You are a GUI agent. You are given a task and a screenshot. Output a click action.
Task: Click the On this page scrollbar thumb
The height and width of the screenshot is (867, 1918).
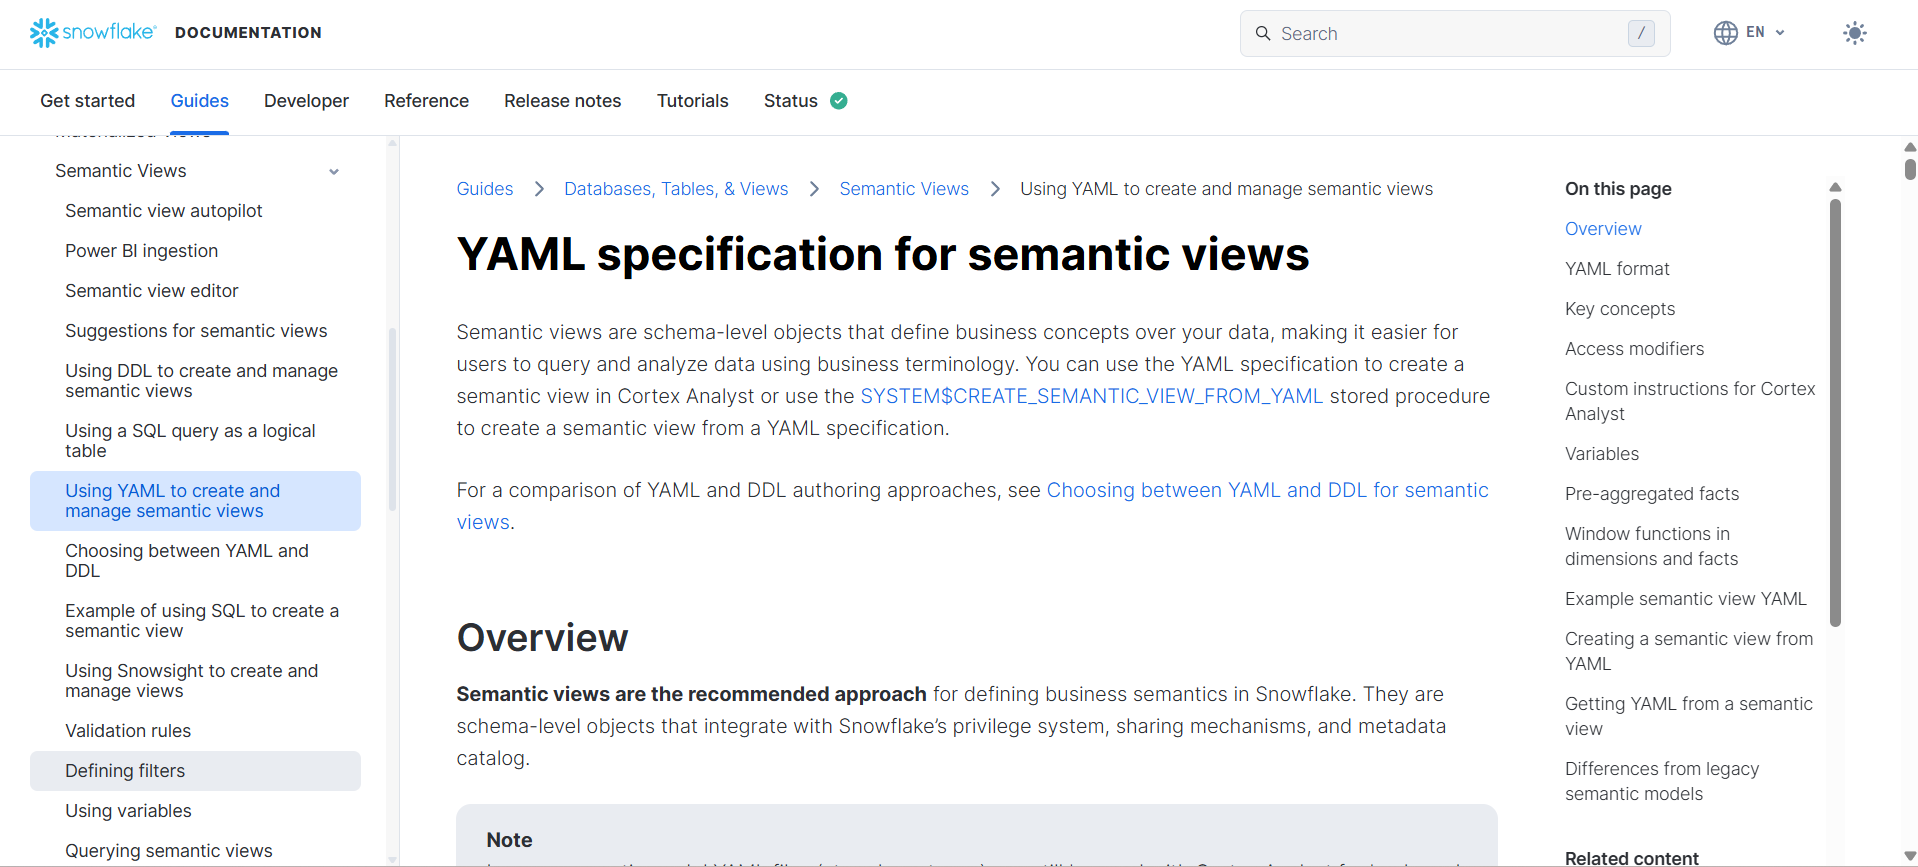(x=1835, y=412)
